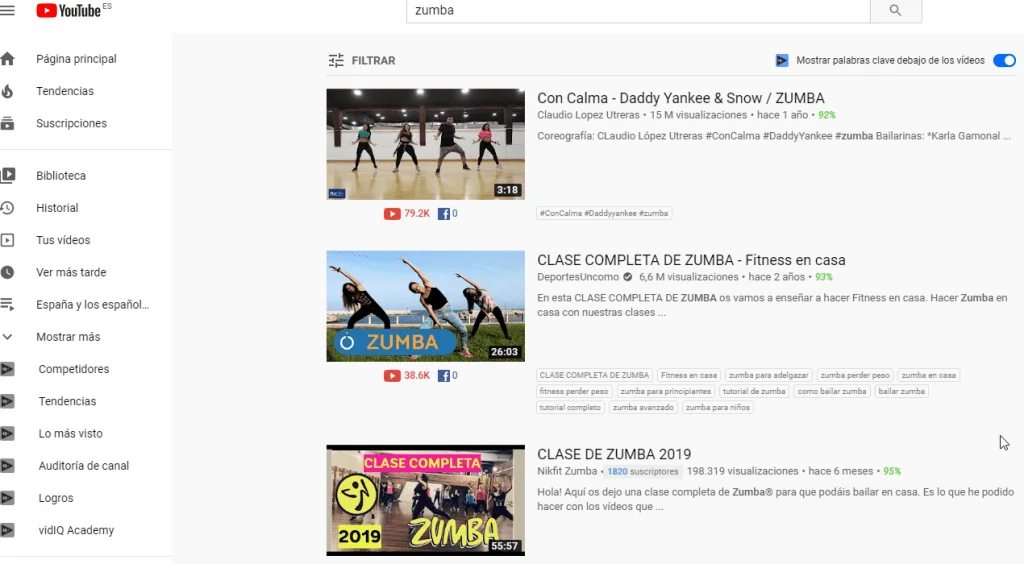The width and height of the screenshot is (1024, 564).
Task: Open Biblioteca in the sidebar
Action: [x=61, y=176]
